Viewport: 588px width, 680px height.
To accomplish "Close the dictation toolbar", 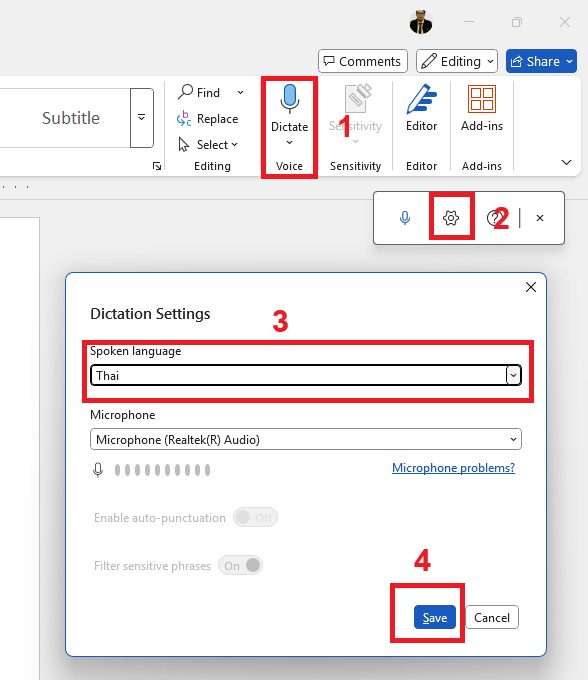I will pyautogui.click(x=540, y=218).
